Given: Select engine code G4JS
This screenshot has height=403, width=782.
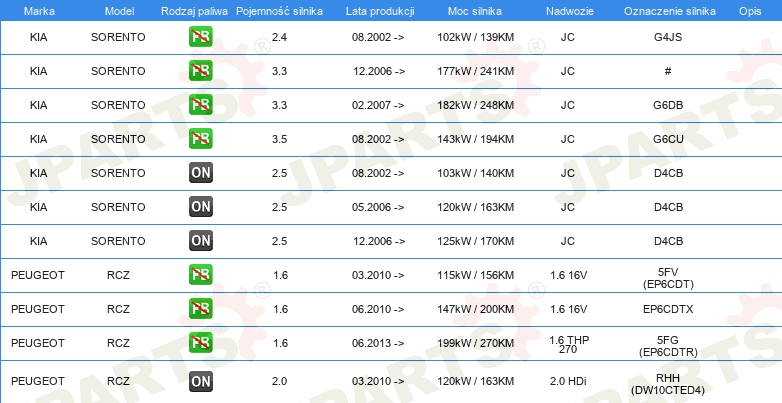Looking at the screenshot, I should pos(668,37).
